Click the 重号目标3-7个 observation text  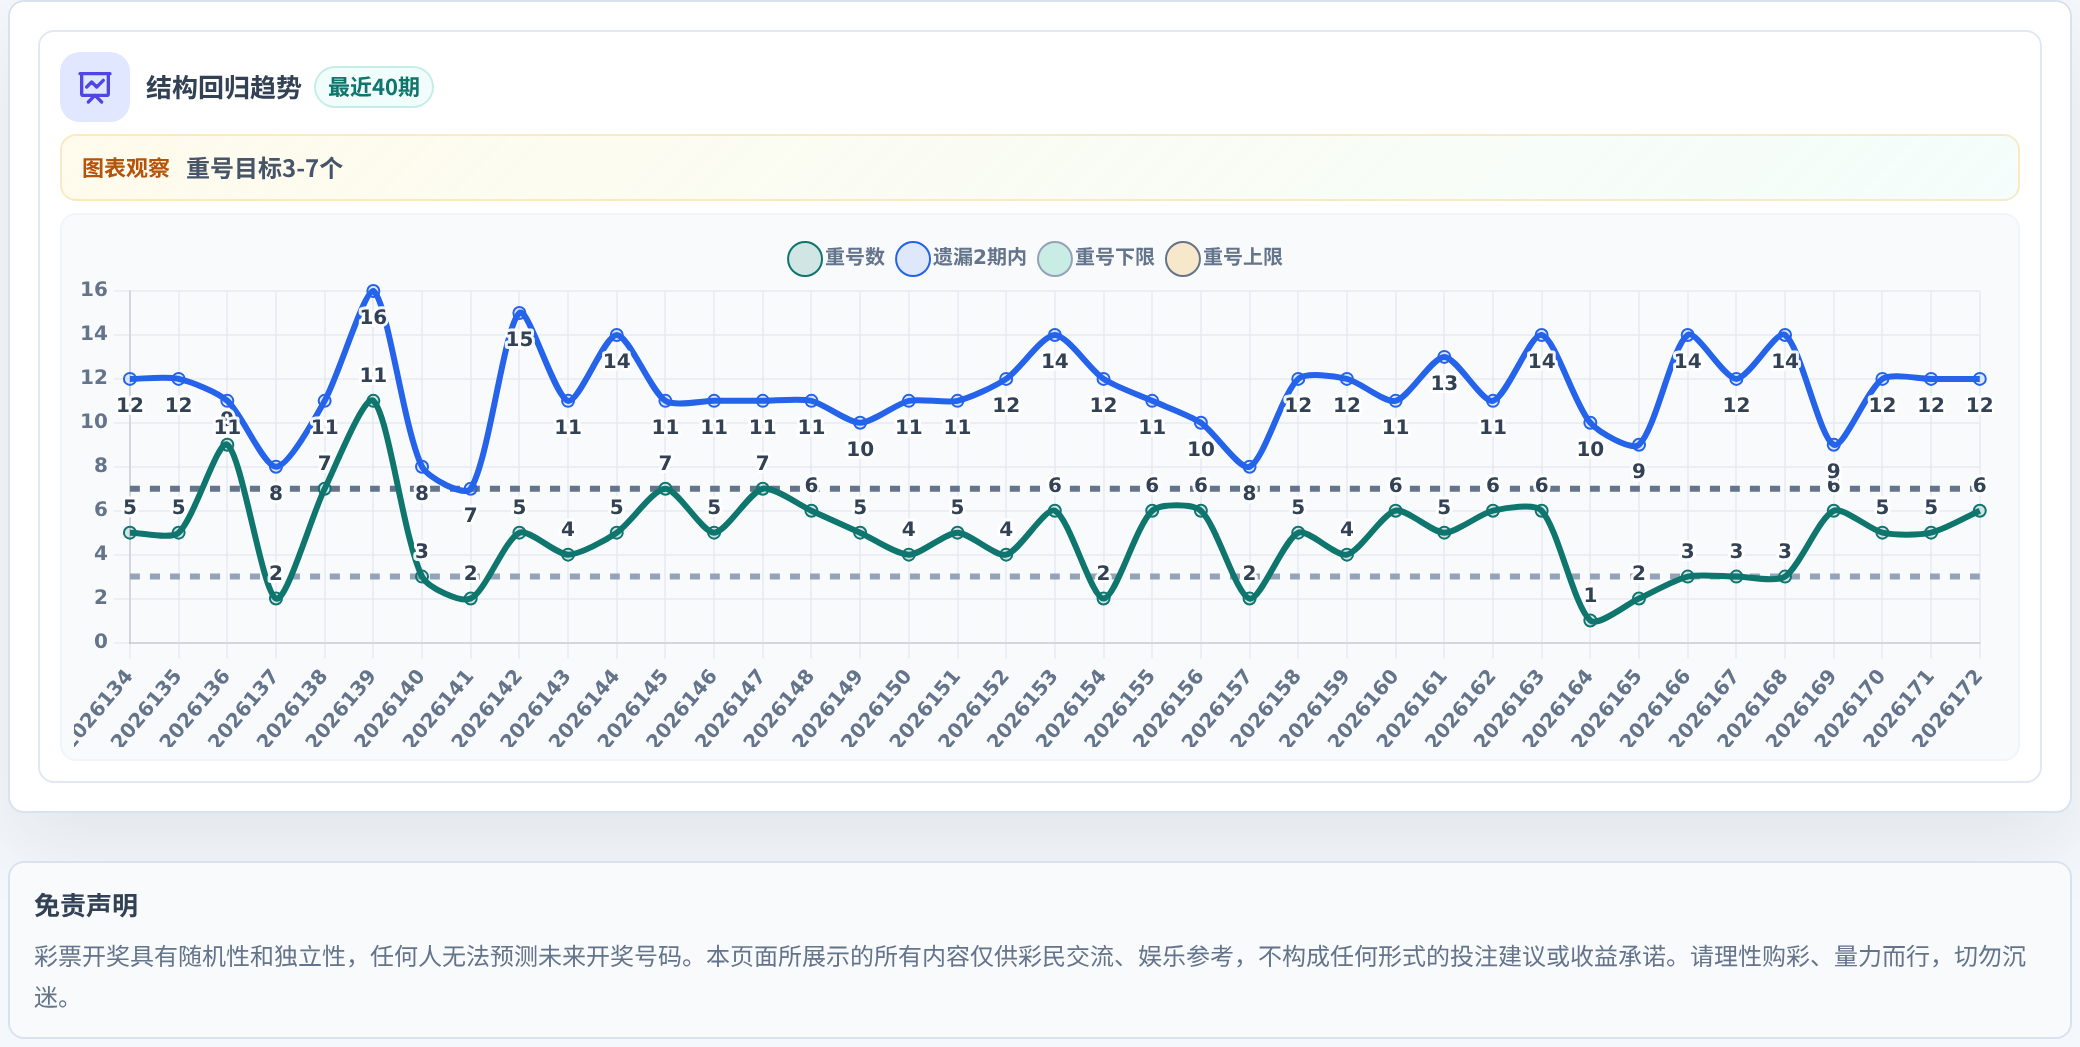(264, 168)
